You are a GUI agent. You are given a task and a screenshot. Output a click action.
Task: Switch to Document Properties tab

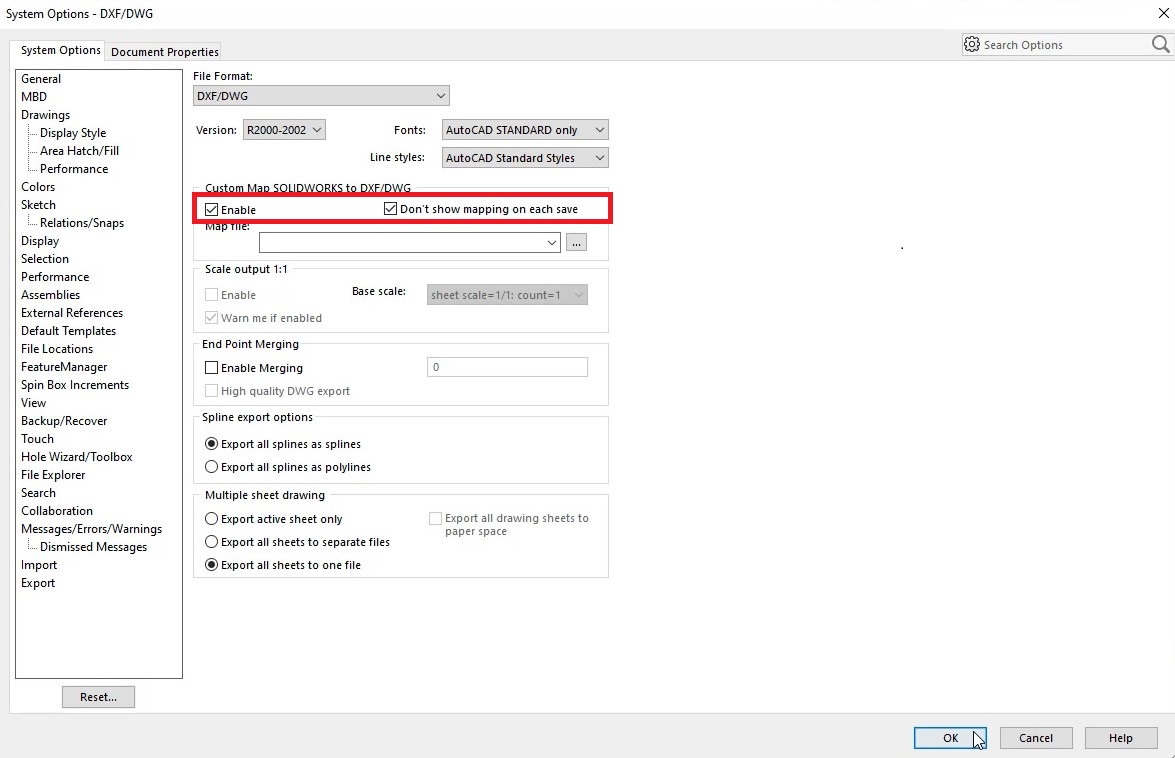[165, 52]
